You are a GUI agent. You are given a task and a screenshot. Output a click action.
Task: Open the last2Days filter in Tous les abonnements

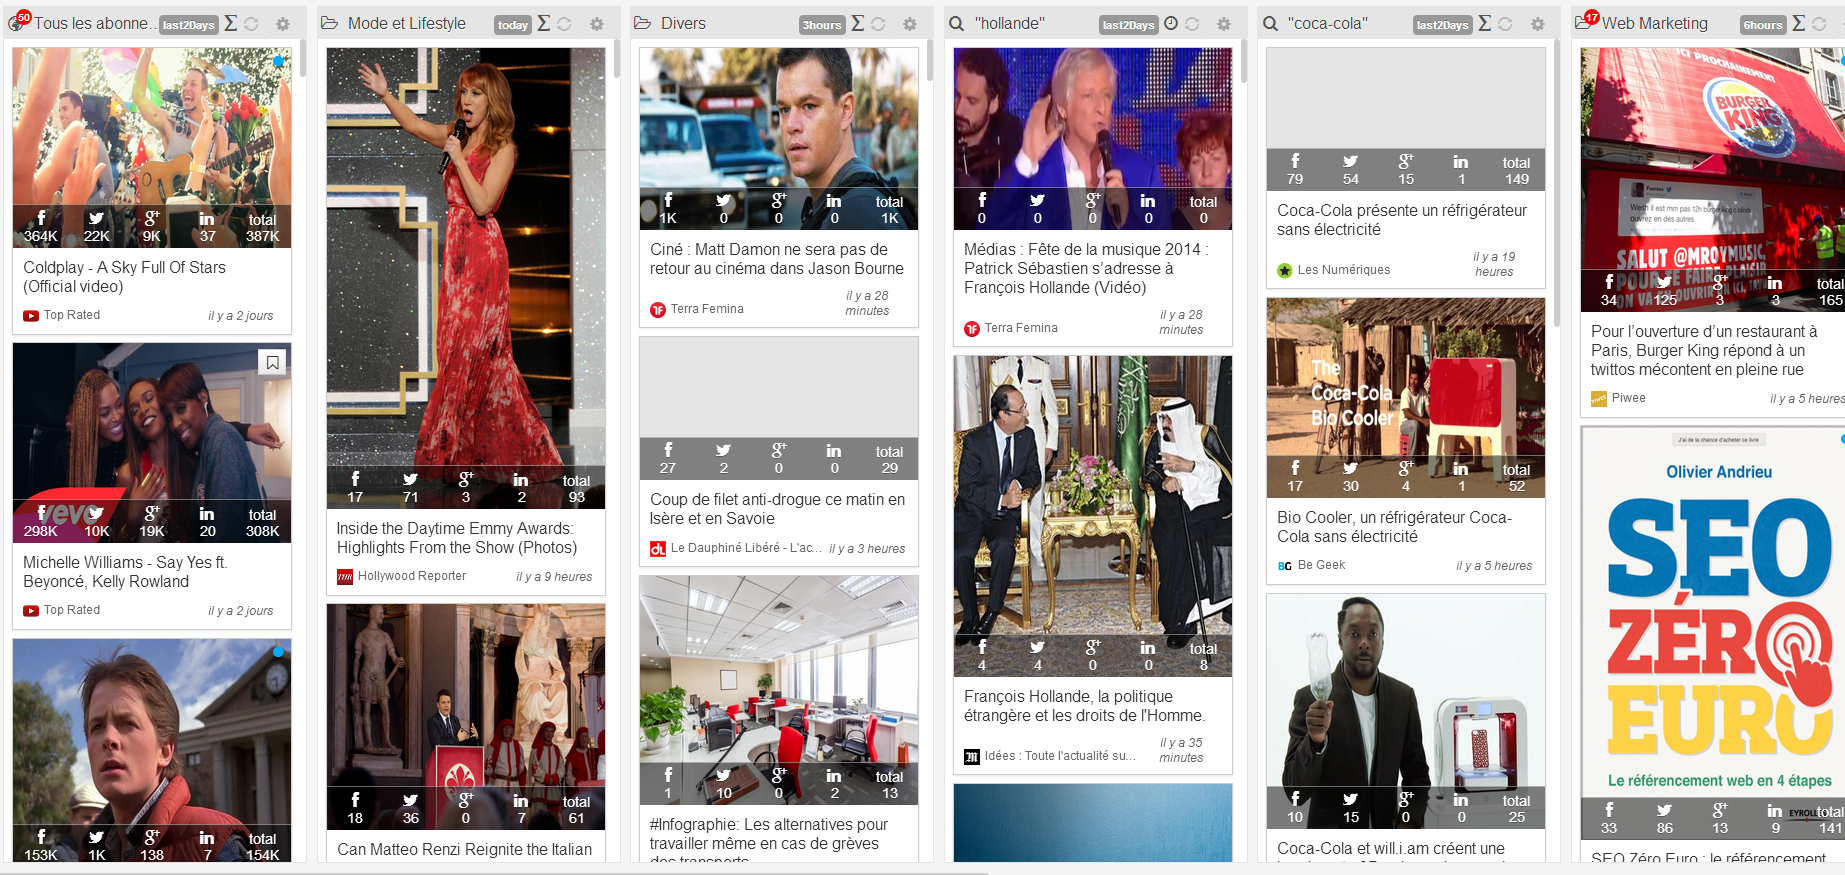188,25
